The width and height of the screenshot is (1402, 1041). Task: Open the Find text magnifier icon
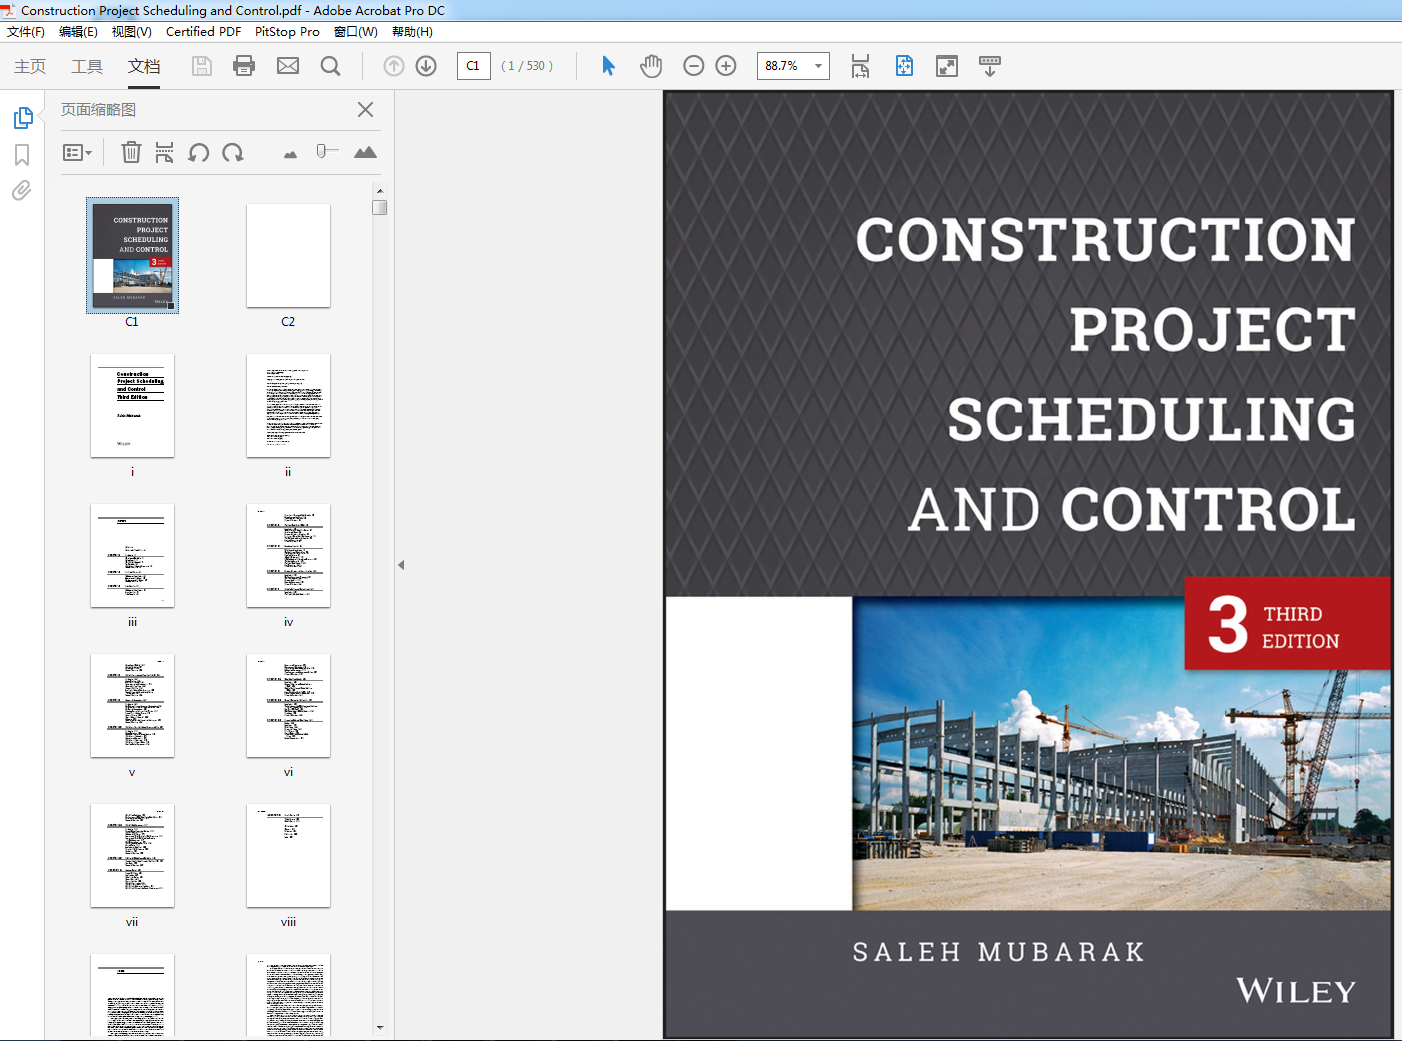(331, 66)
